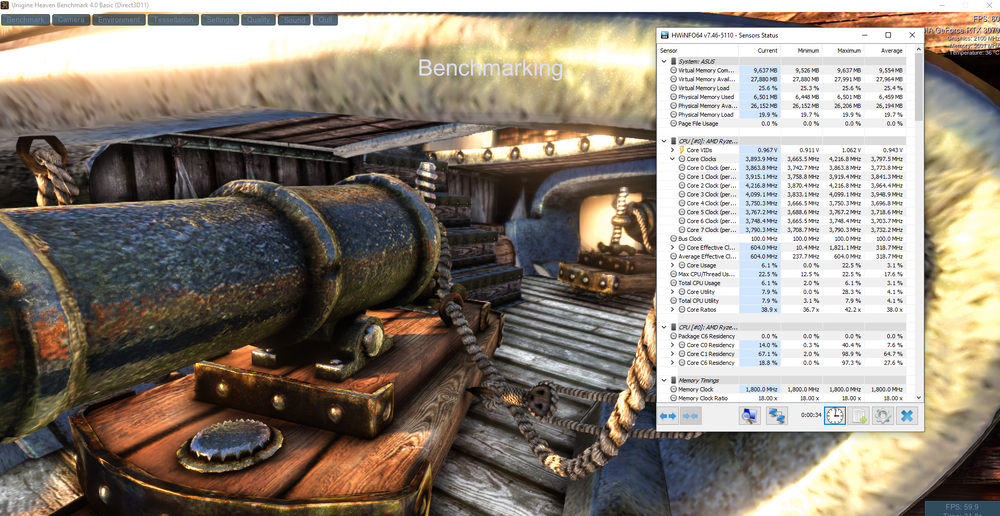Collapse the Core Clocks tree
The height and width of the screenshot is (516, 1000).
click(x=672, y=159)
